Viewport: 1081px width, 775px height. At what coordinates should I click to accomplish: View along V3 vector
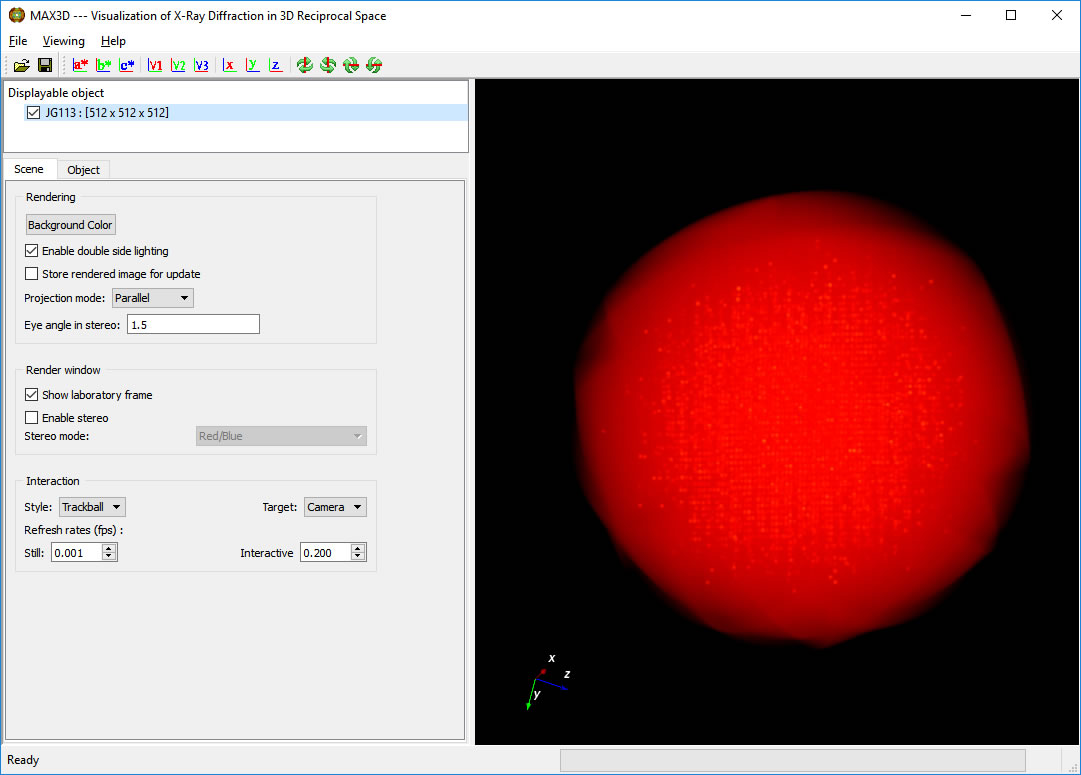[201, 66]
